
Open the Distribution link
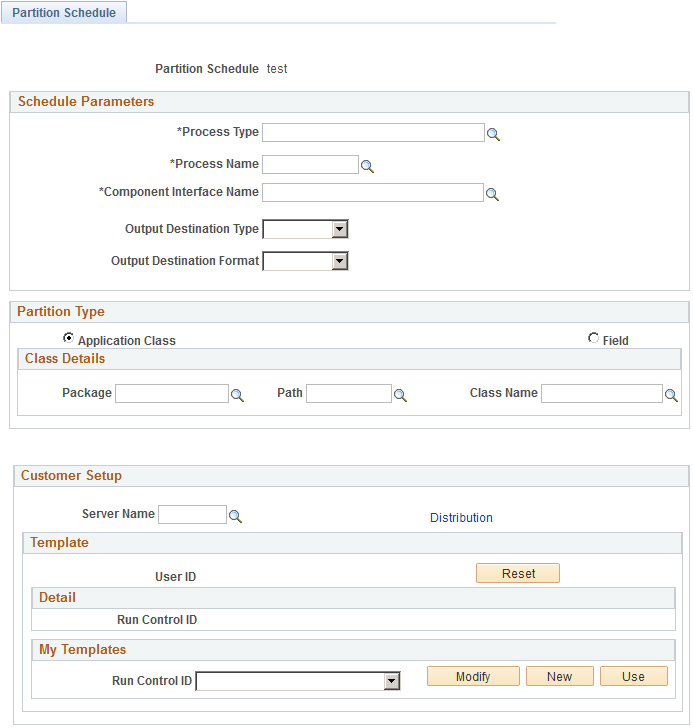click(x=461, y=518)
